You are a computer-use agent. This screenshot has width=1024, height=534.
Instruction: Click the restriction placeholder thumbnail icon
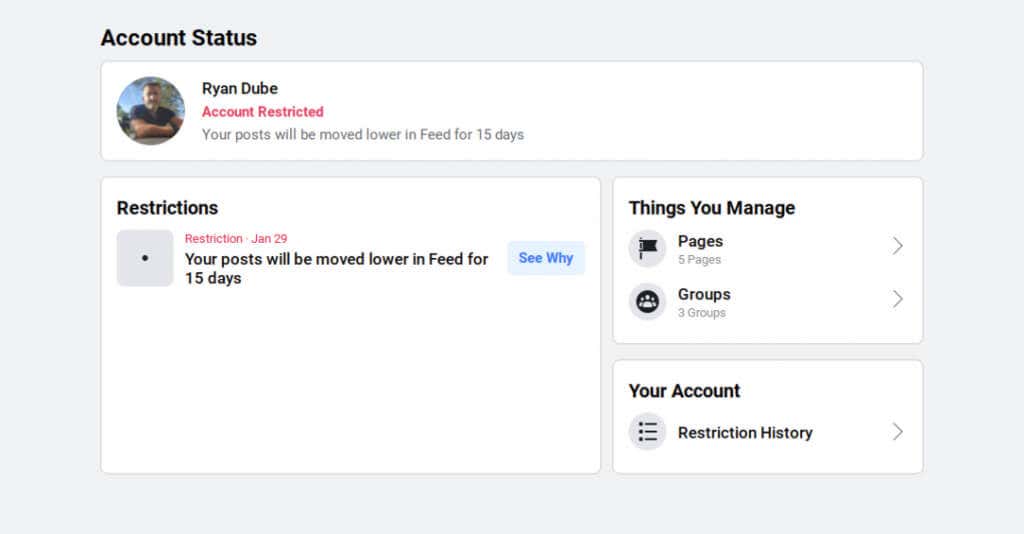[145, 258]
